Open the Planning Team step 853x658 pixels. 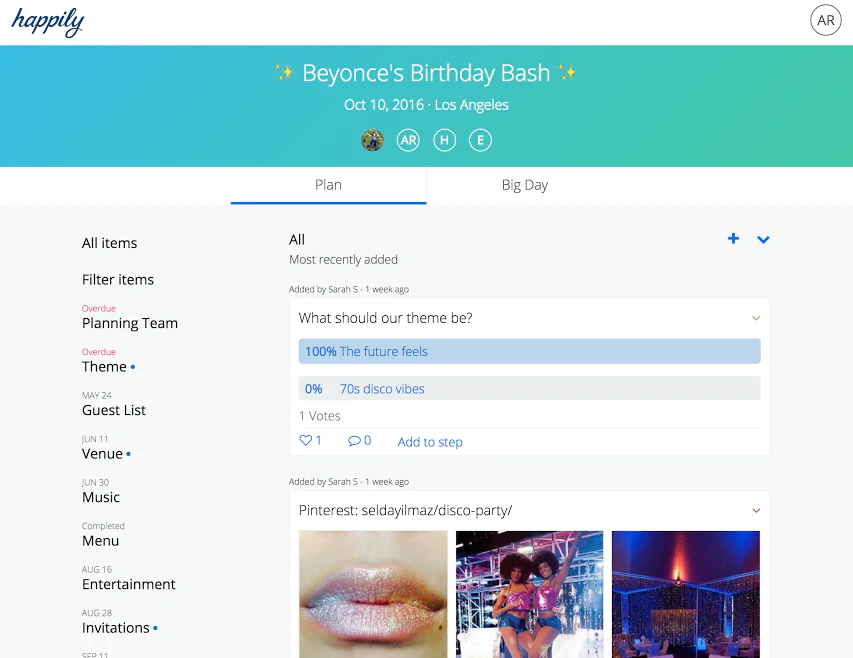pyautogui.click(x=130, y=323)
